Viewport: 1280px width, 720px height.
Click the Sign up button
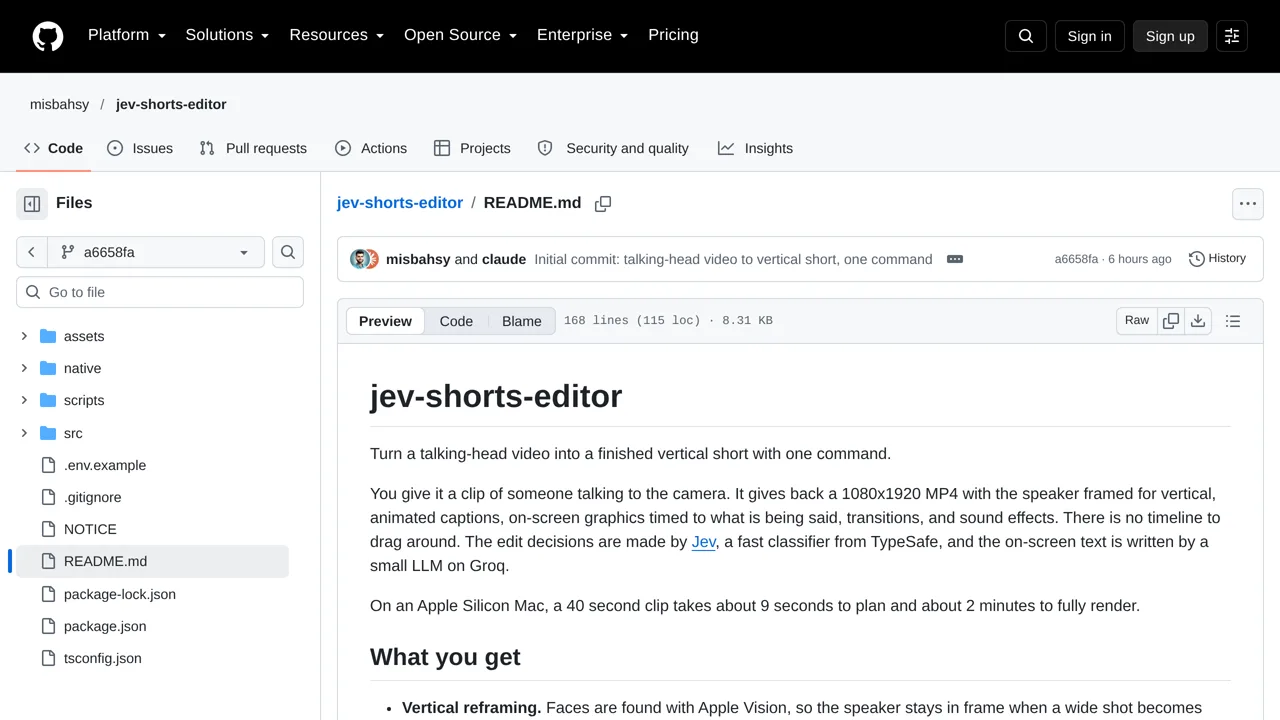tap(1170, 36)
